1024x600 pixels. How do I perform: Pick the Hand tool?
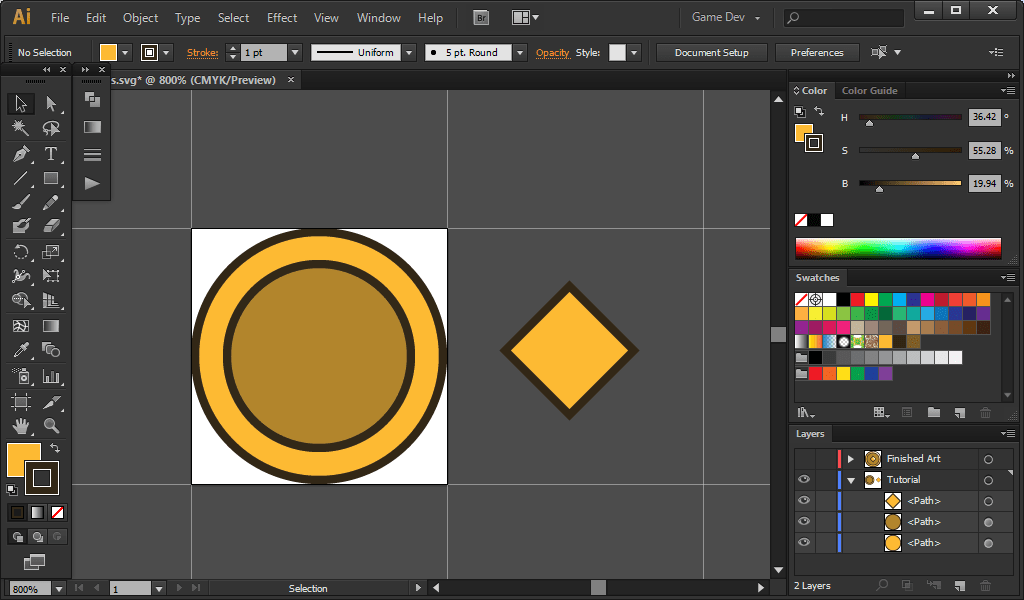[20, 426]
